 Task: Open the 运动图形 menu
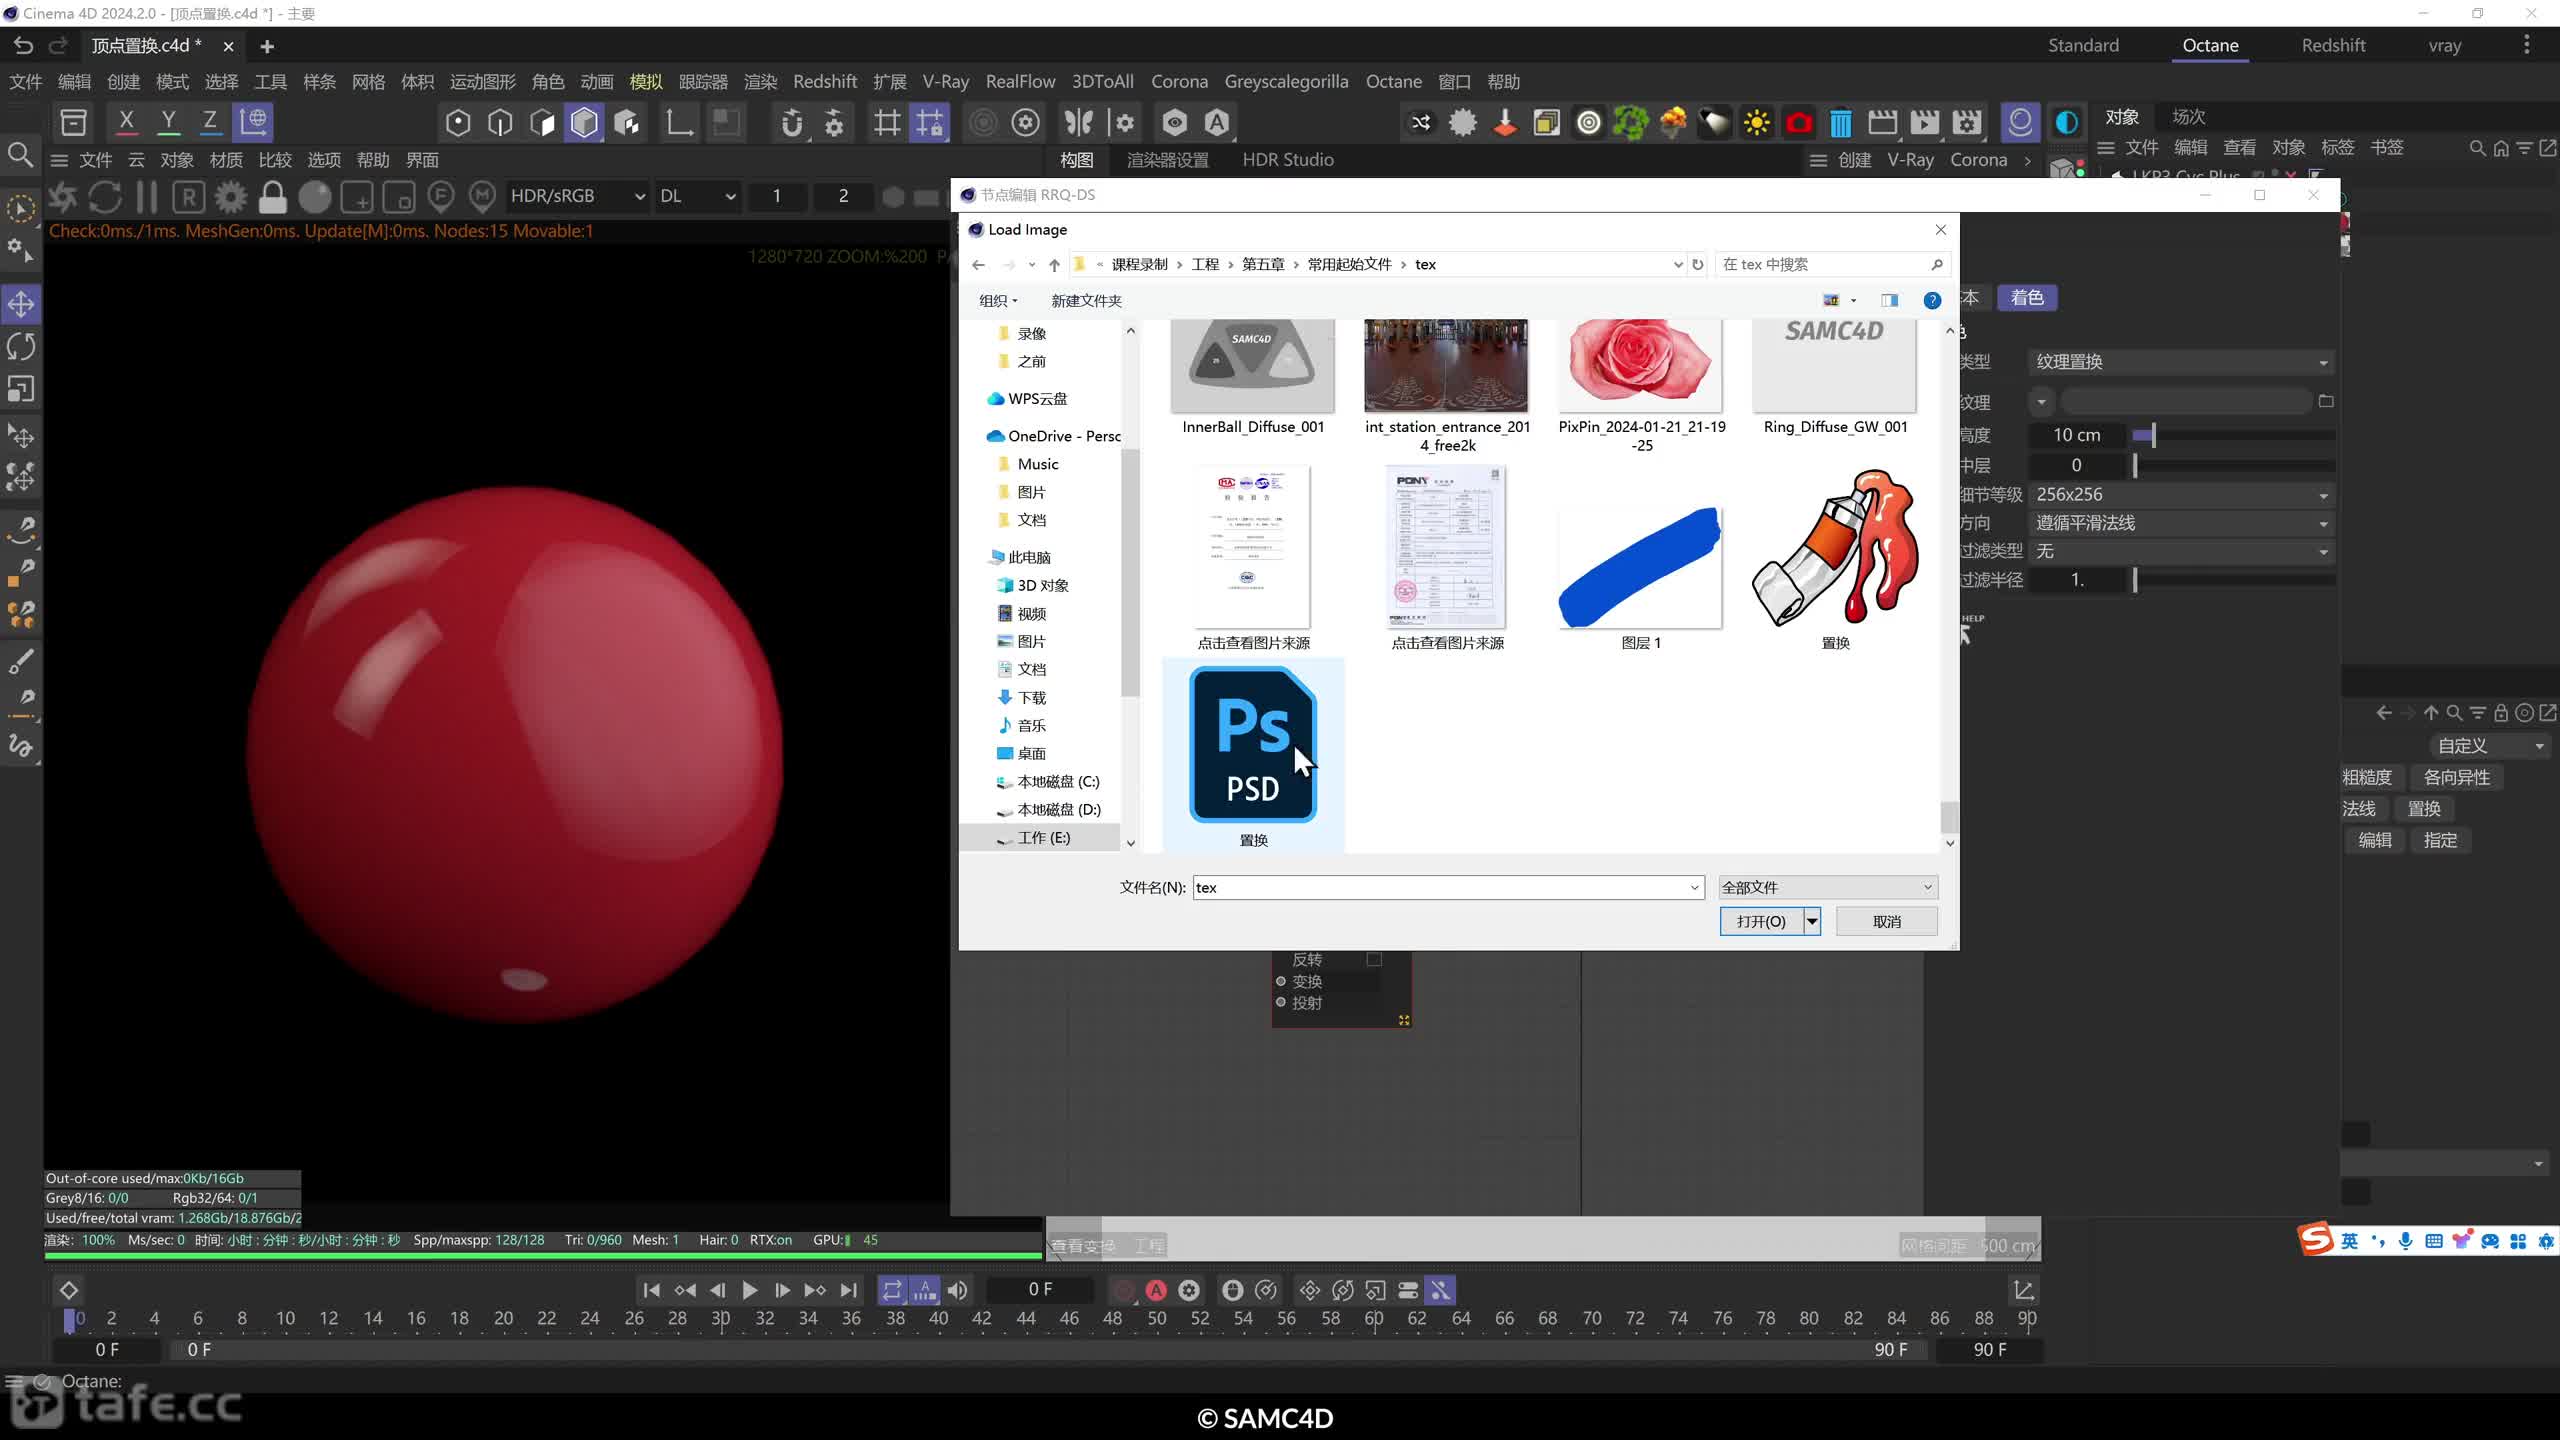pos(483,82)
